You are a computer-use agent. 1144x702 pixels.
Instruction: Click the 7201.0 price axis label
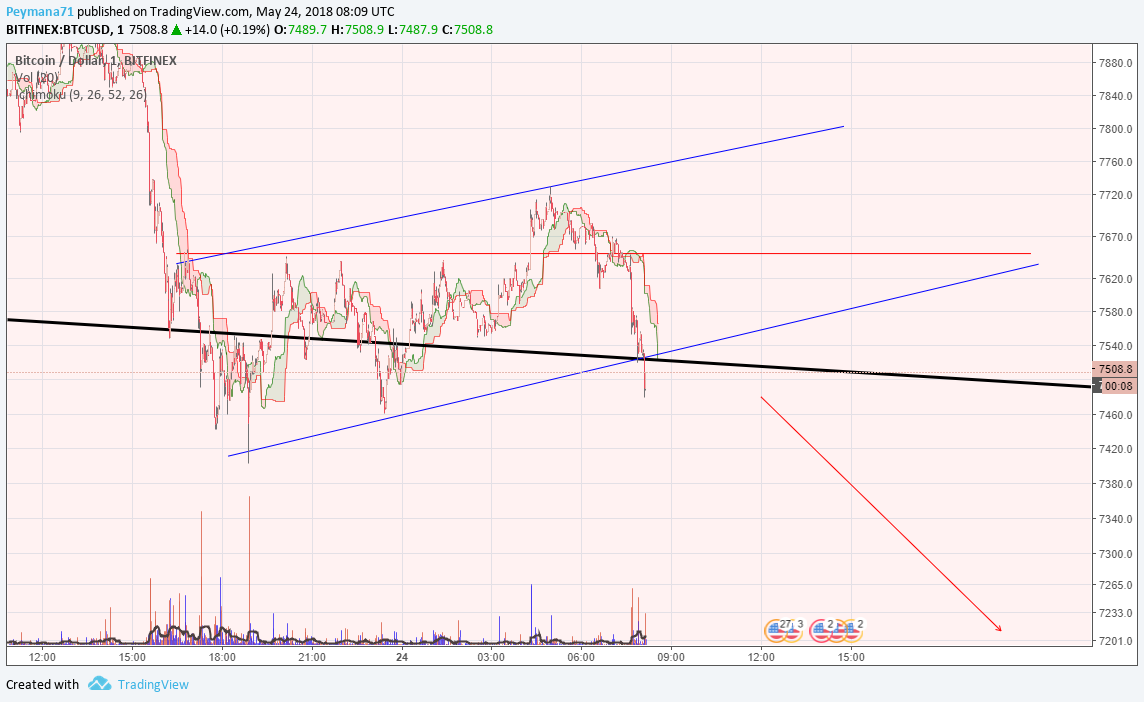1116,641
